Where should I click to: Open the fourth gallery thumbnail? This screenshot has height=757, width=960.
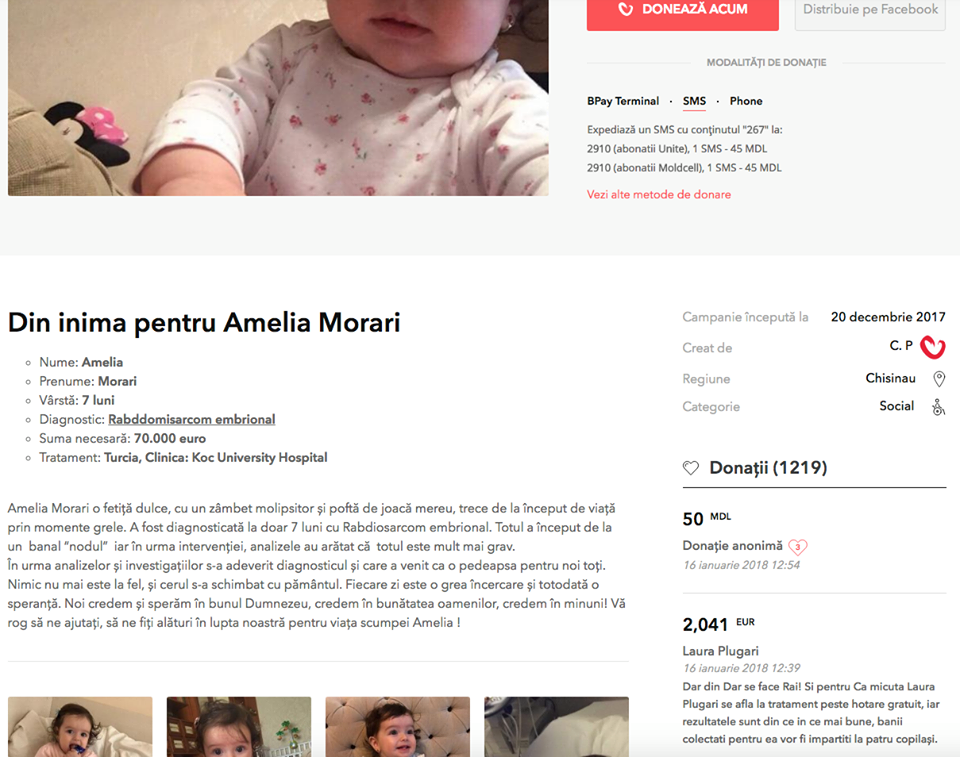557,726
